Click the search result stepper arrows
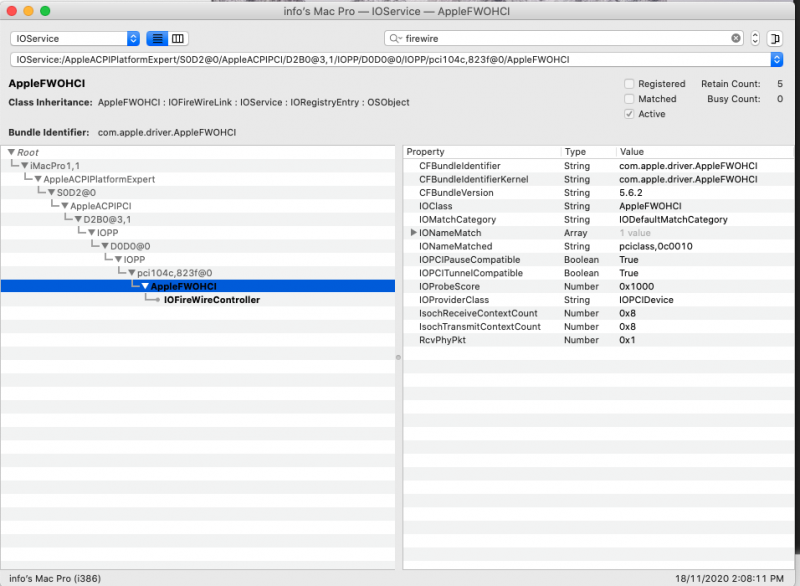Screen dimensions: 800x586 (x=755, y=38)
